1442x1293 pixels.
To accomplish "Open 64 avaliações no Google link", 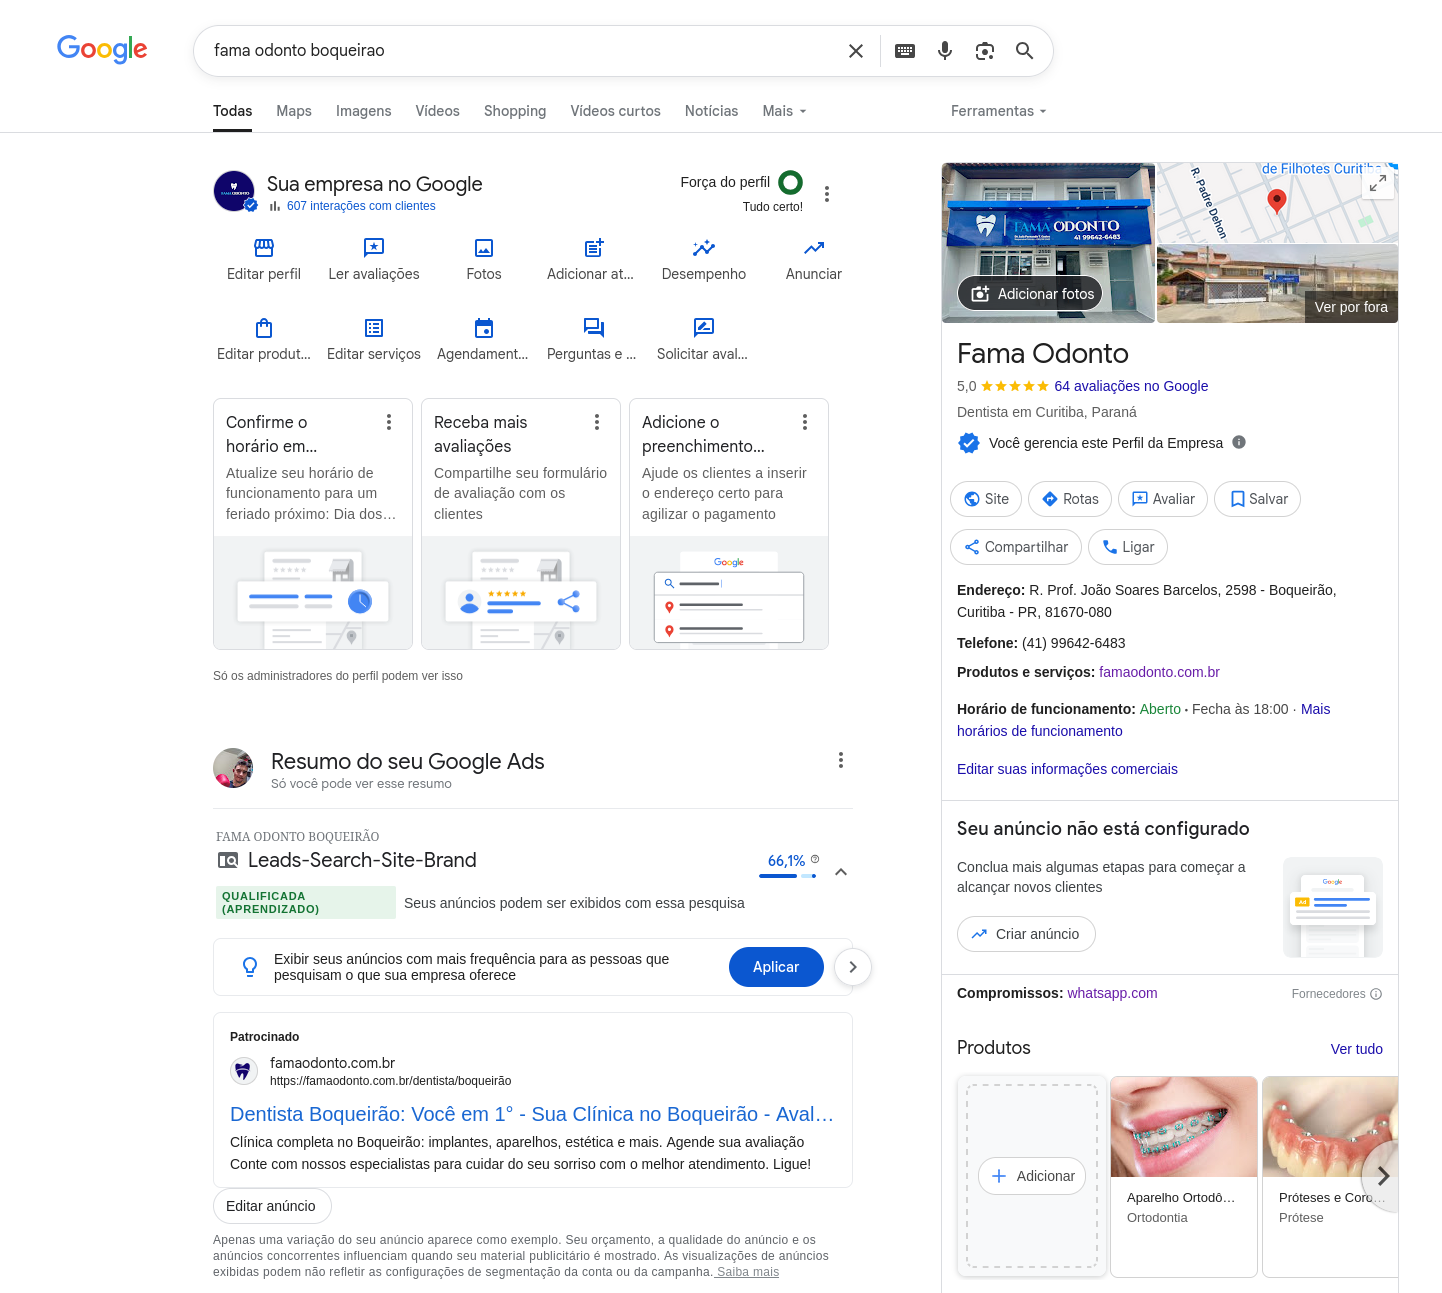I will coord(1131,386).
